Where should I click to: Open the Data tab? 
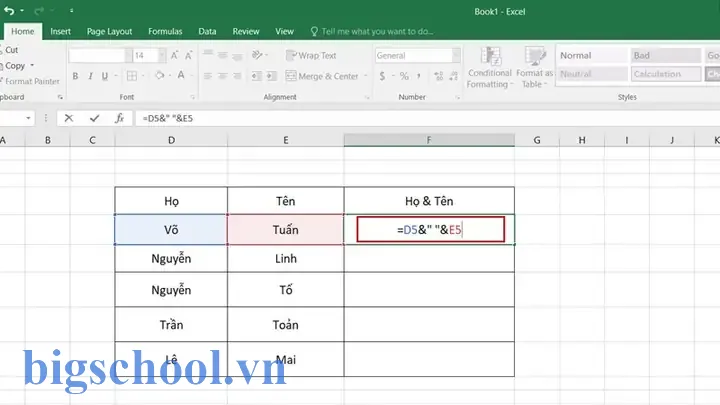[x=207, y=31]
